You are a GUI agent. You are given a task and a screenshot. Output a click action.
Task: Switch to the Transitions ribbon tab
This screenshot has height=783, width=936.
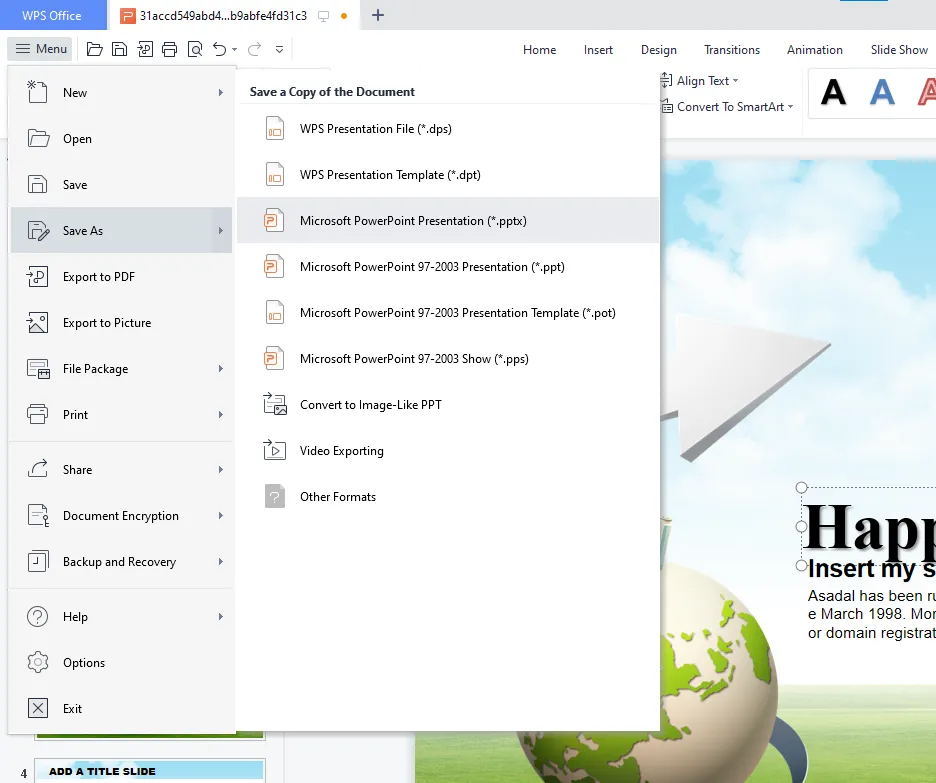[731, 50]
